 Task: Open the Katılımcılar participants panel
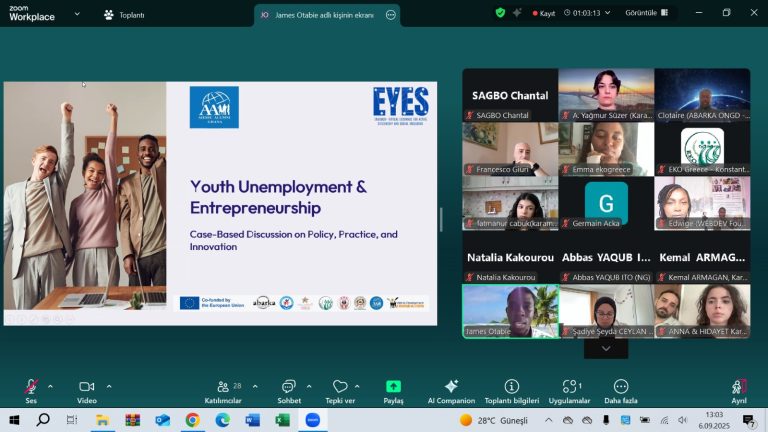(223, 388)
